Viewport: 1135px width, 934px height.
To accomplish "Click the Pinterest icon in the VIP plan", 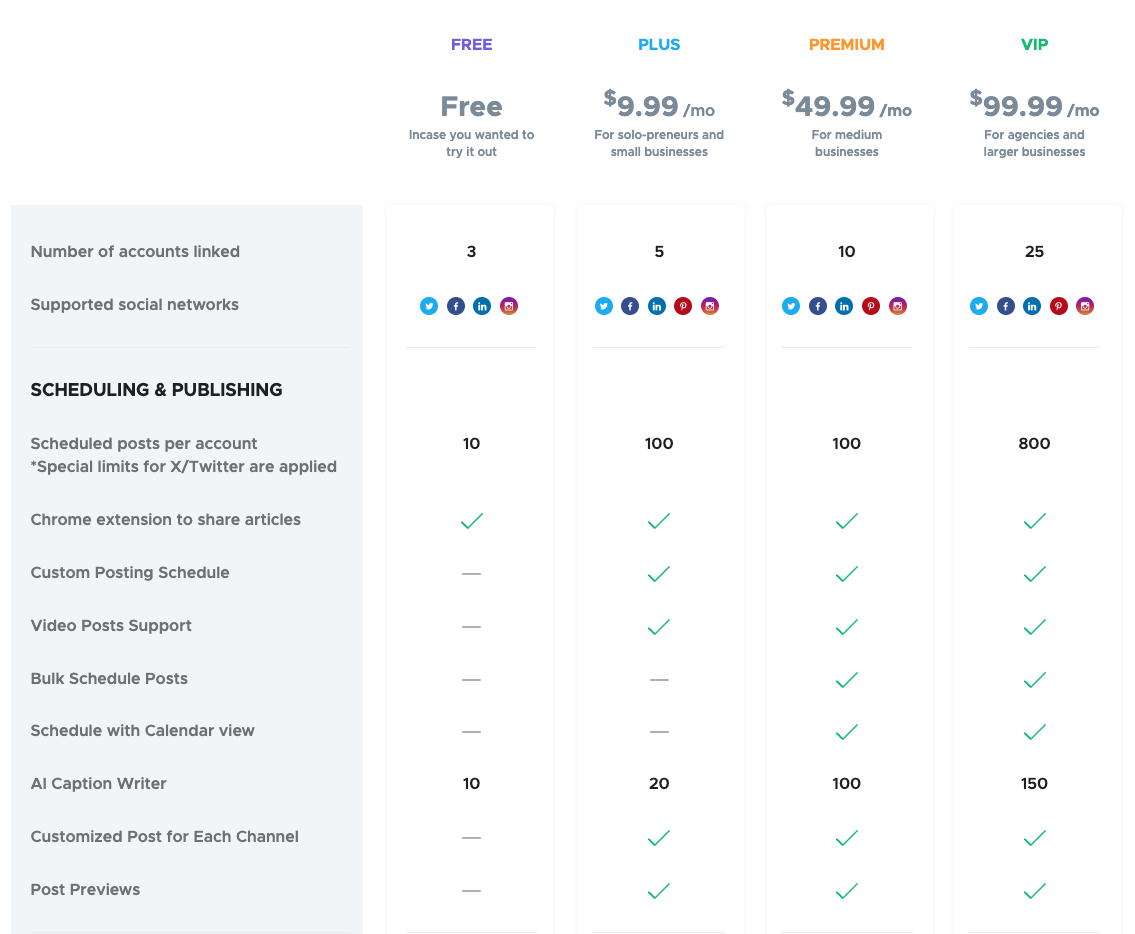I will point(1058,306).
